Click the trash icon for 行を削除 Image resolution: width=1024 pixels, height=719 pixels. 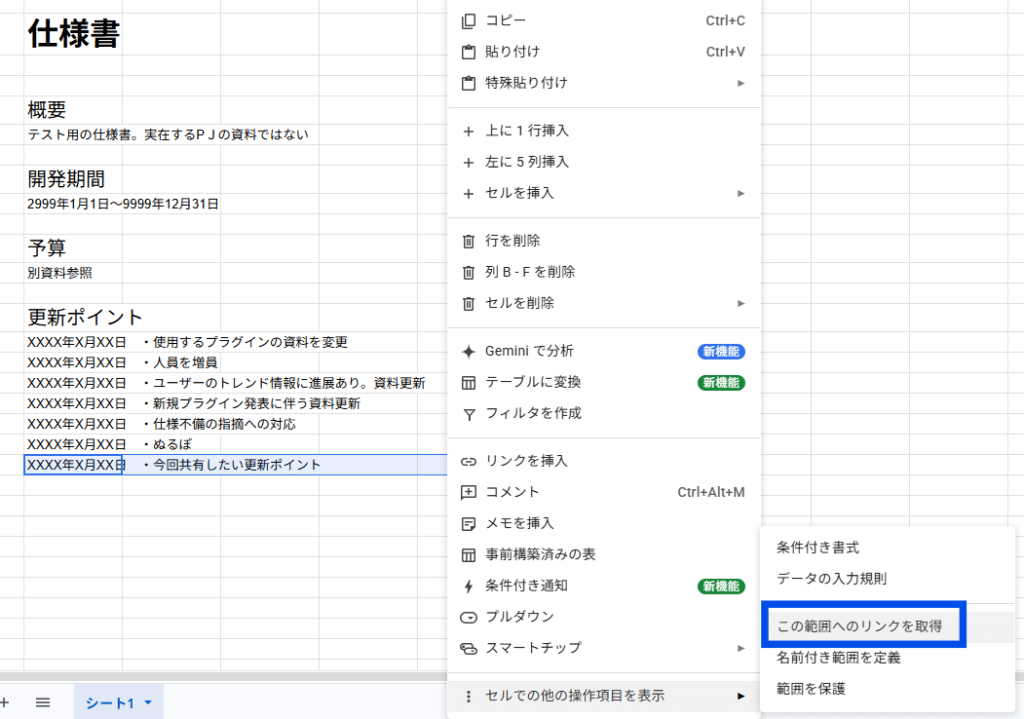coord(468,241)
